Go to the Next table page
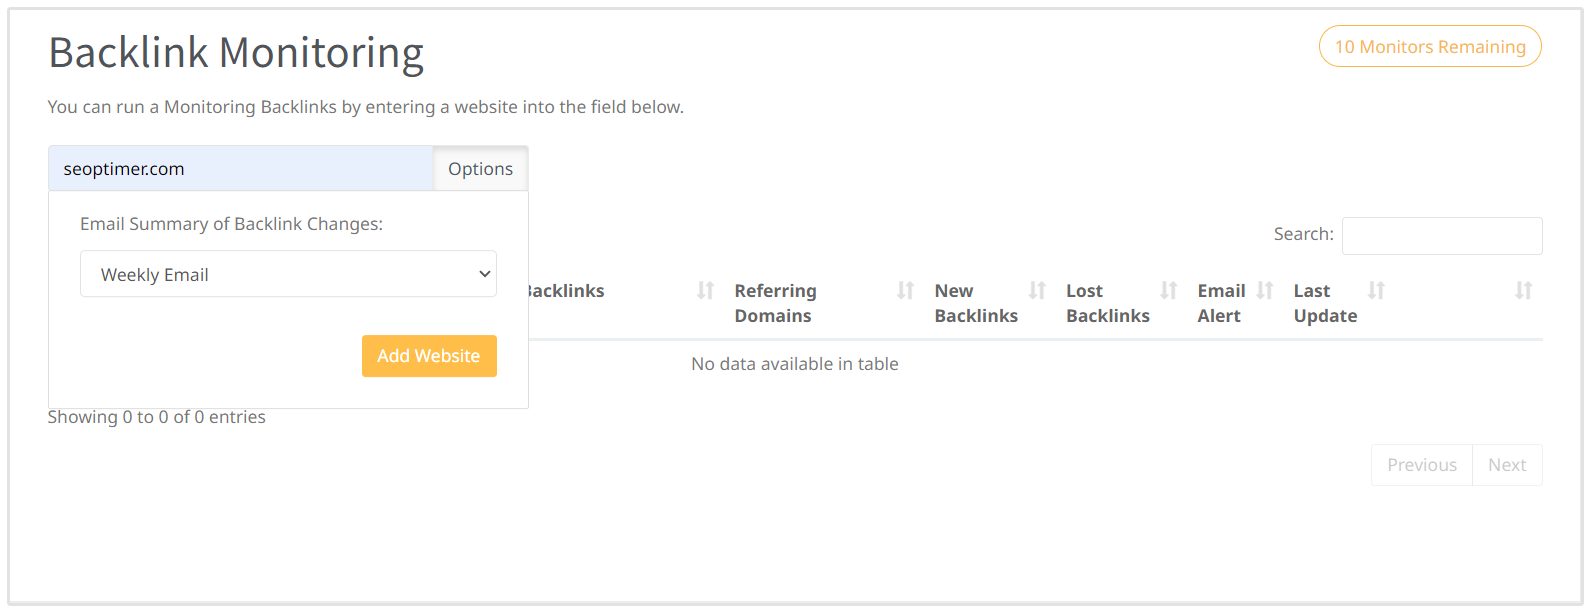The image size is (1591, 613). pos(1506,465)
